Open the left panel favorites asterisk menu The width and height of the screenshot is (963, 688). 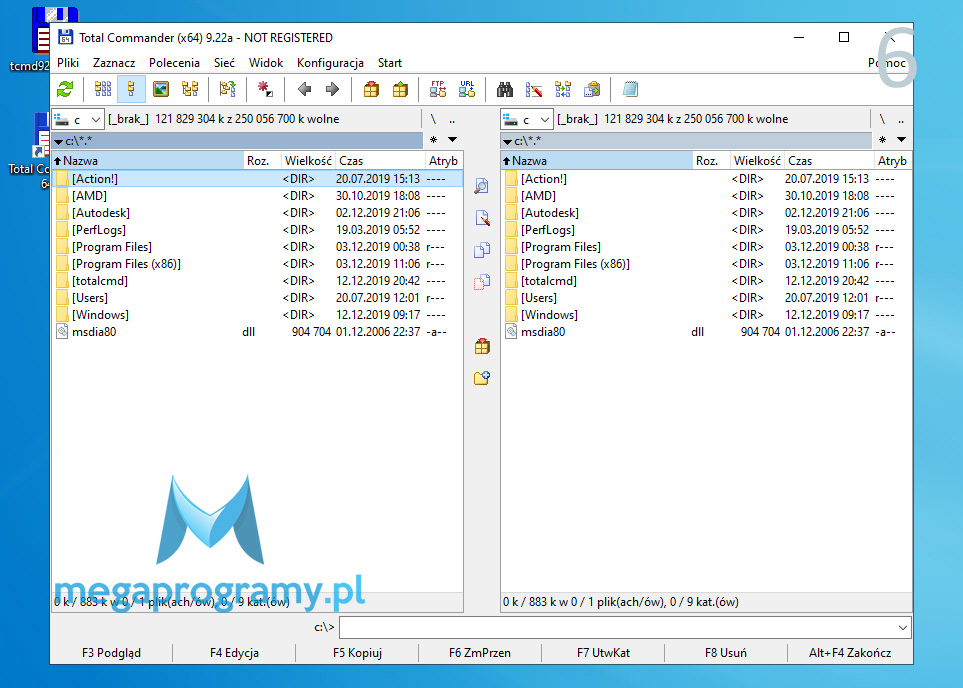[434, 140]
